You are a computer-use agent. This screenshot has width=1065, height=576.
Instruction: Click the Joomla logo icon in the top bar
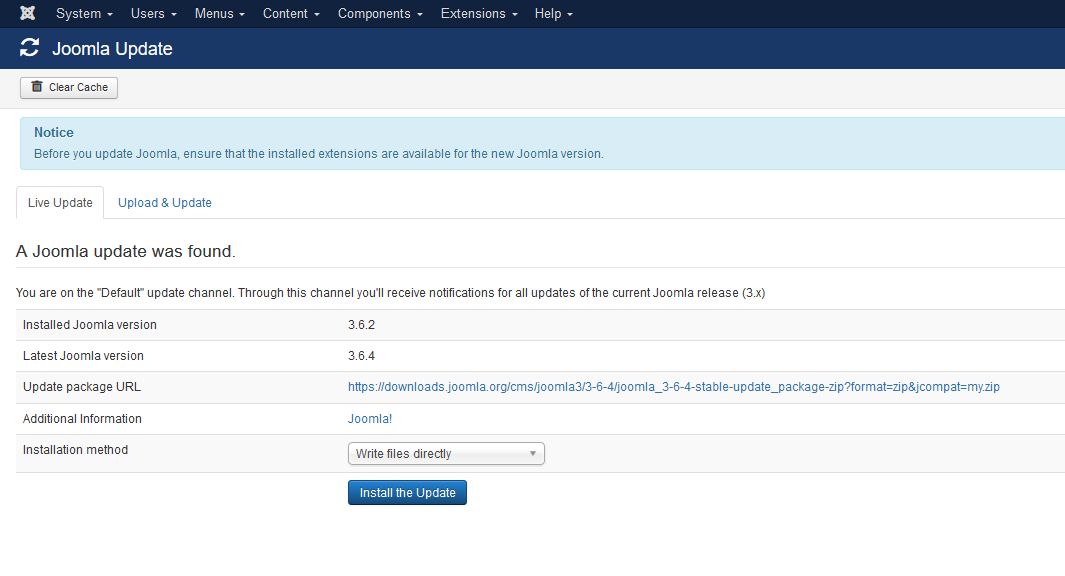(x=26, y=13)
